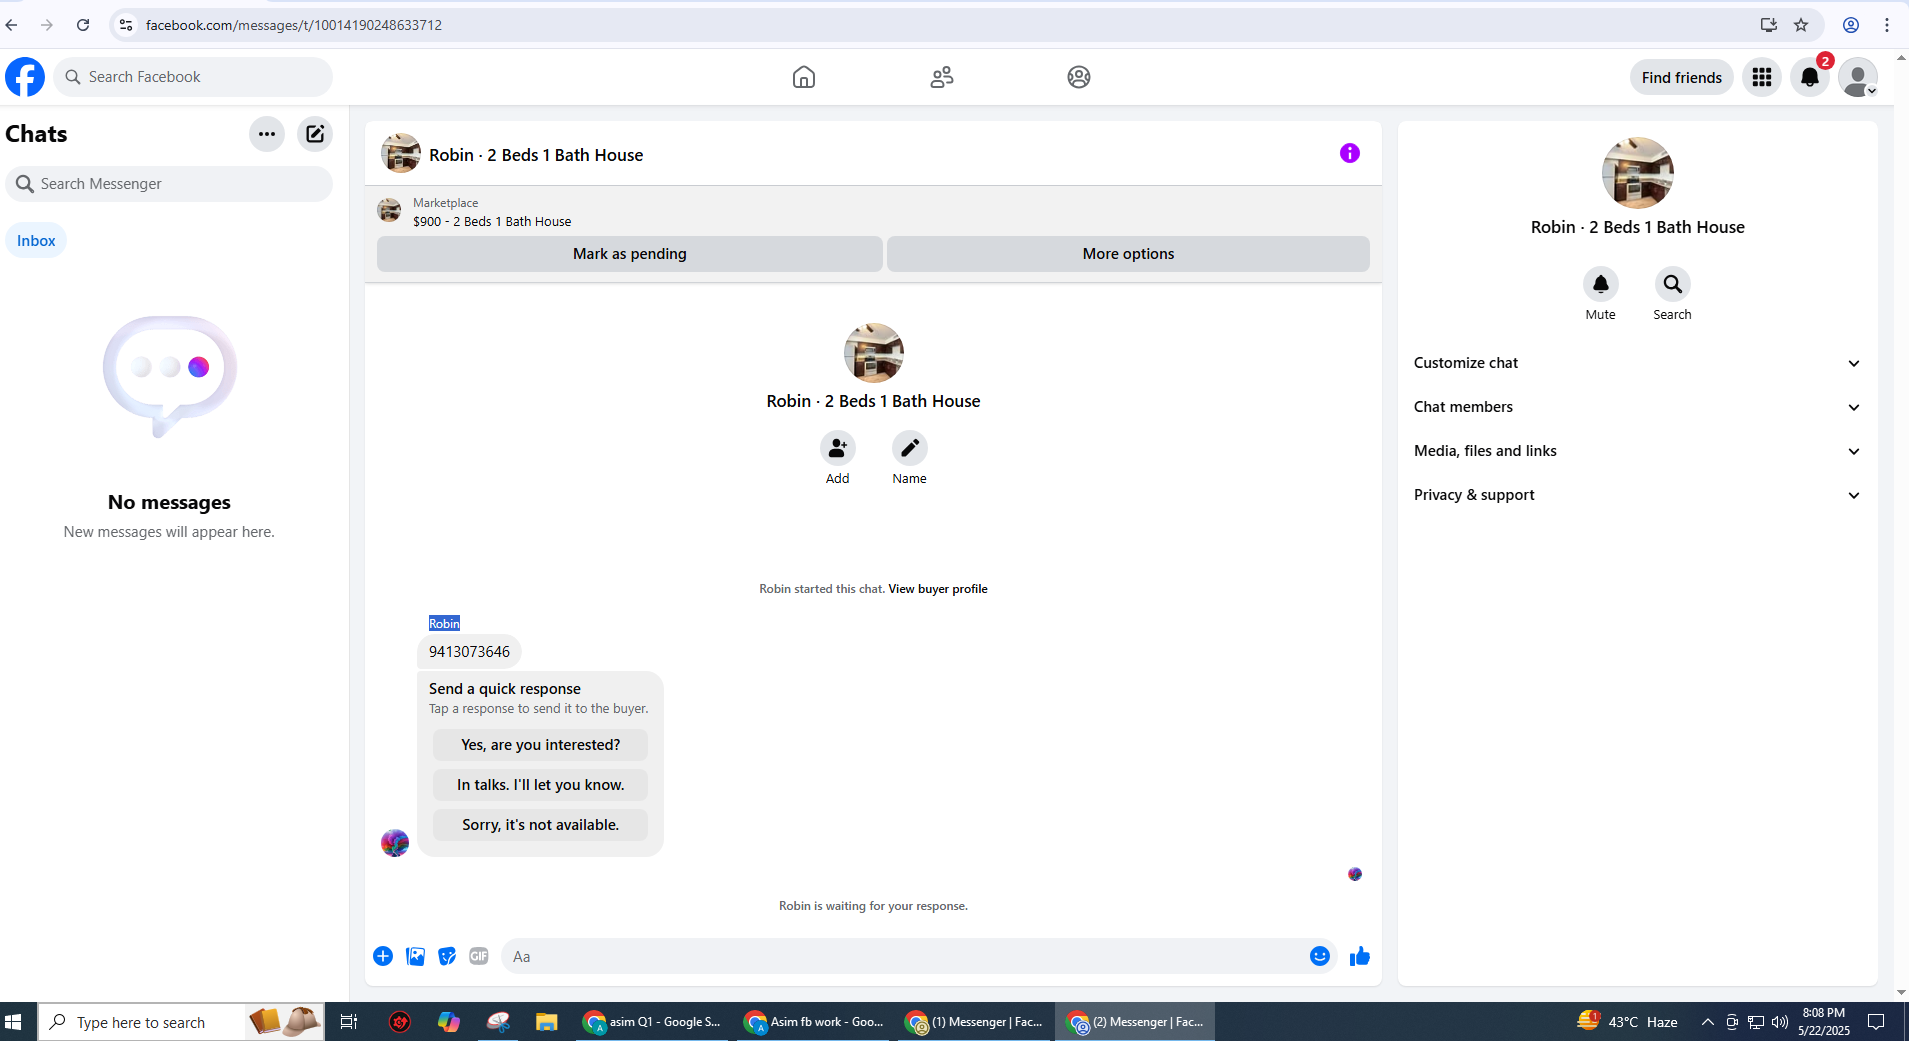Install the app from address bar icon
Image resolution: width=1909 pixels, height=1041 pixels.
click(1769, 25)
